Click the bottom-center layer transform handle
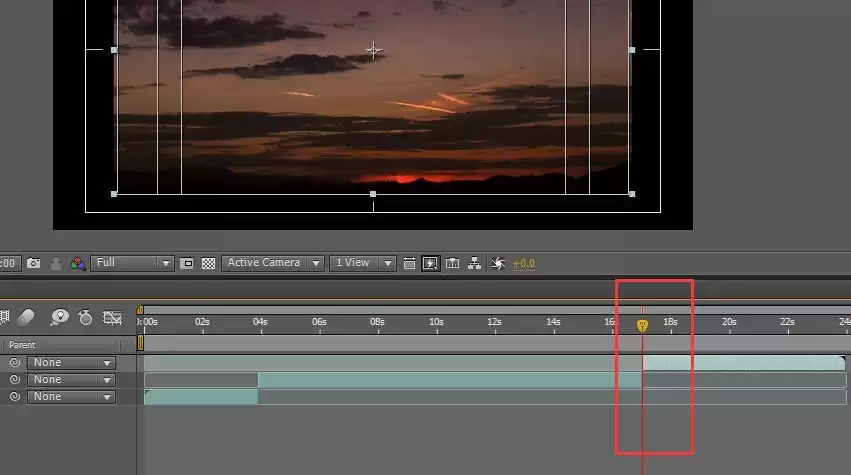Viewport: 851px width, 475px height. [373, 194]
